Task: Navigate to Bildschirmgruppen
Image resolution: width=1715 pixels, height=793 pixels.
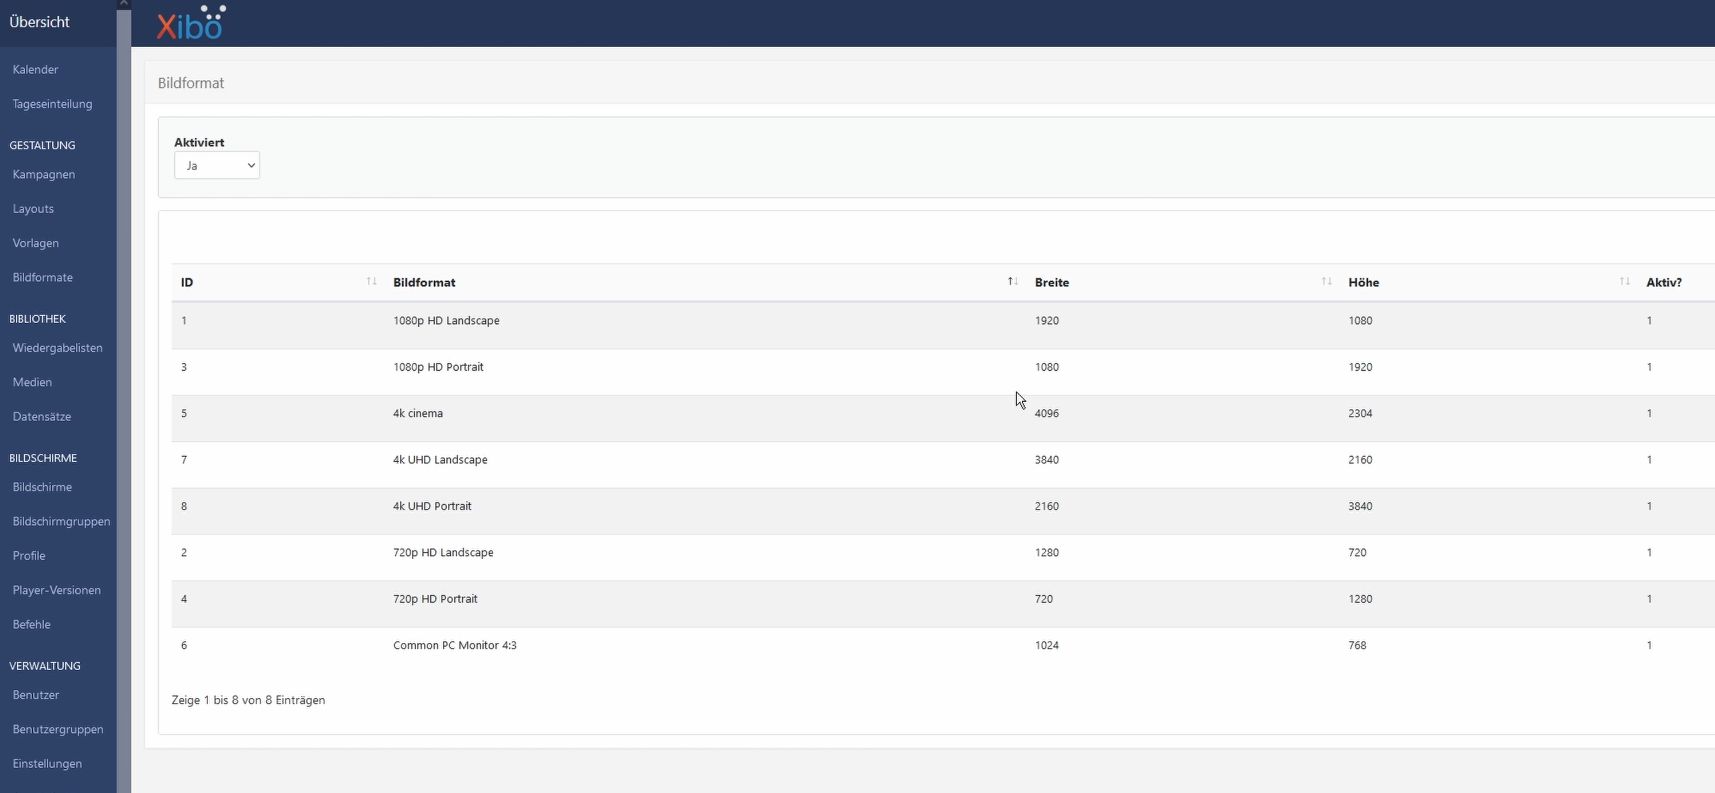Action: pos(61,521)
